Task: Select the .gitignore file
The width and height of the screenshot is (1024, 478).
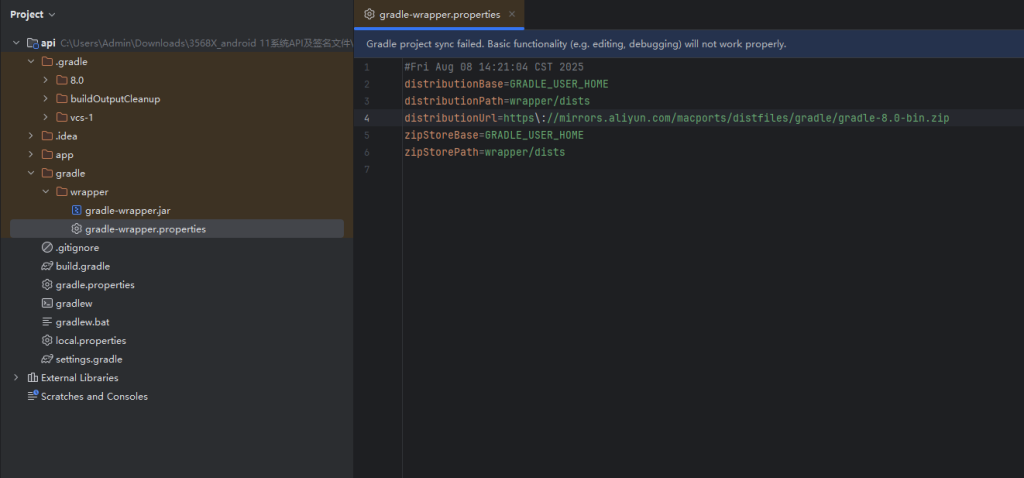Action: tap(77, 248)
